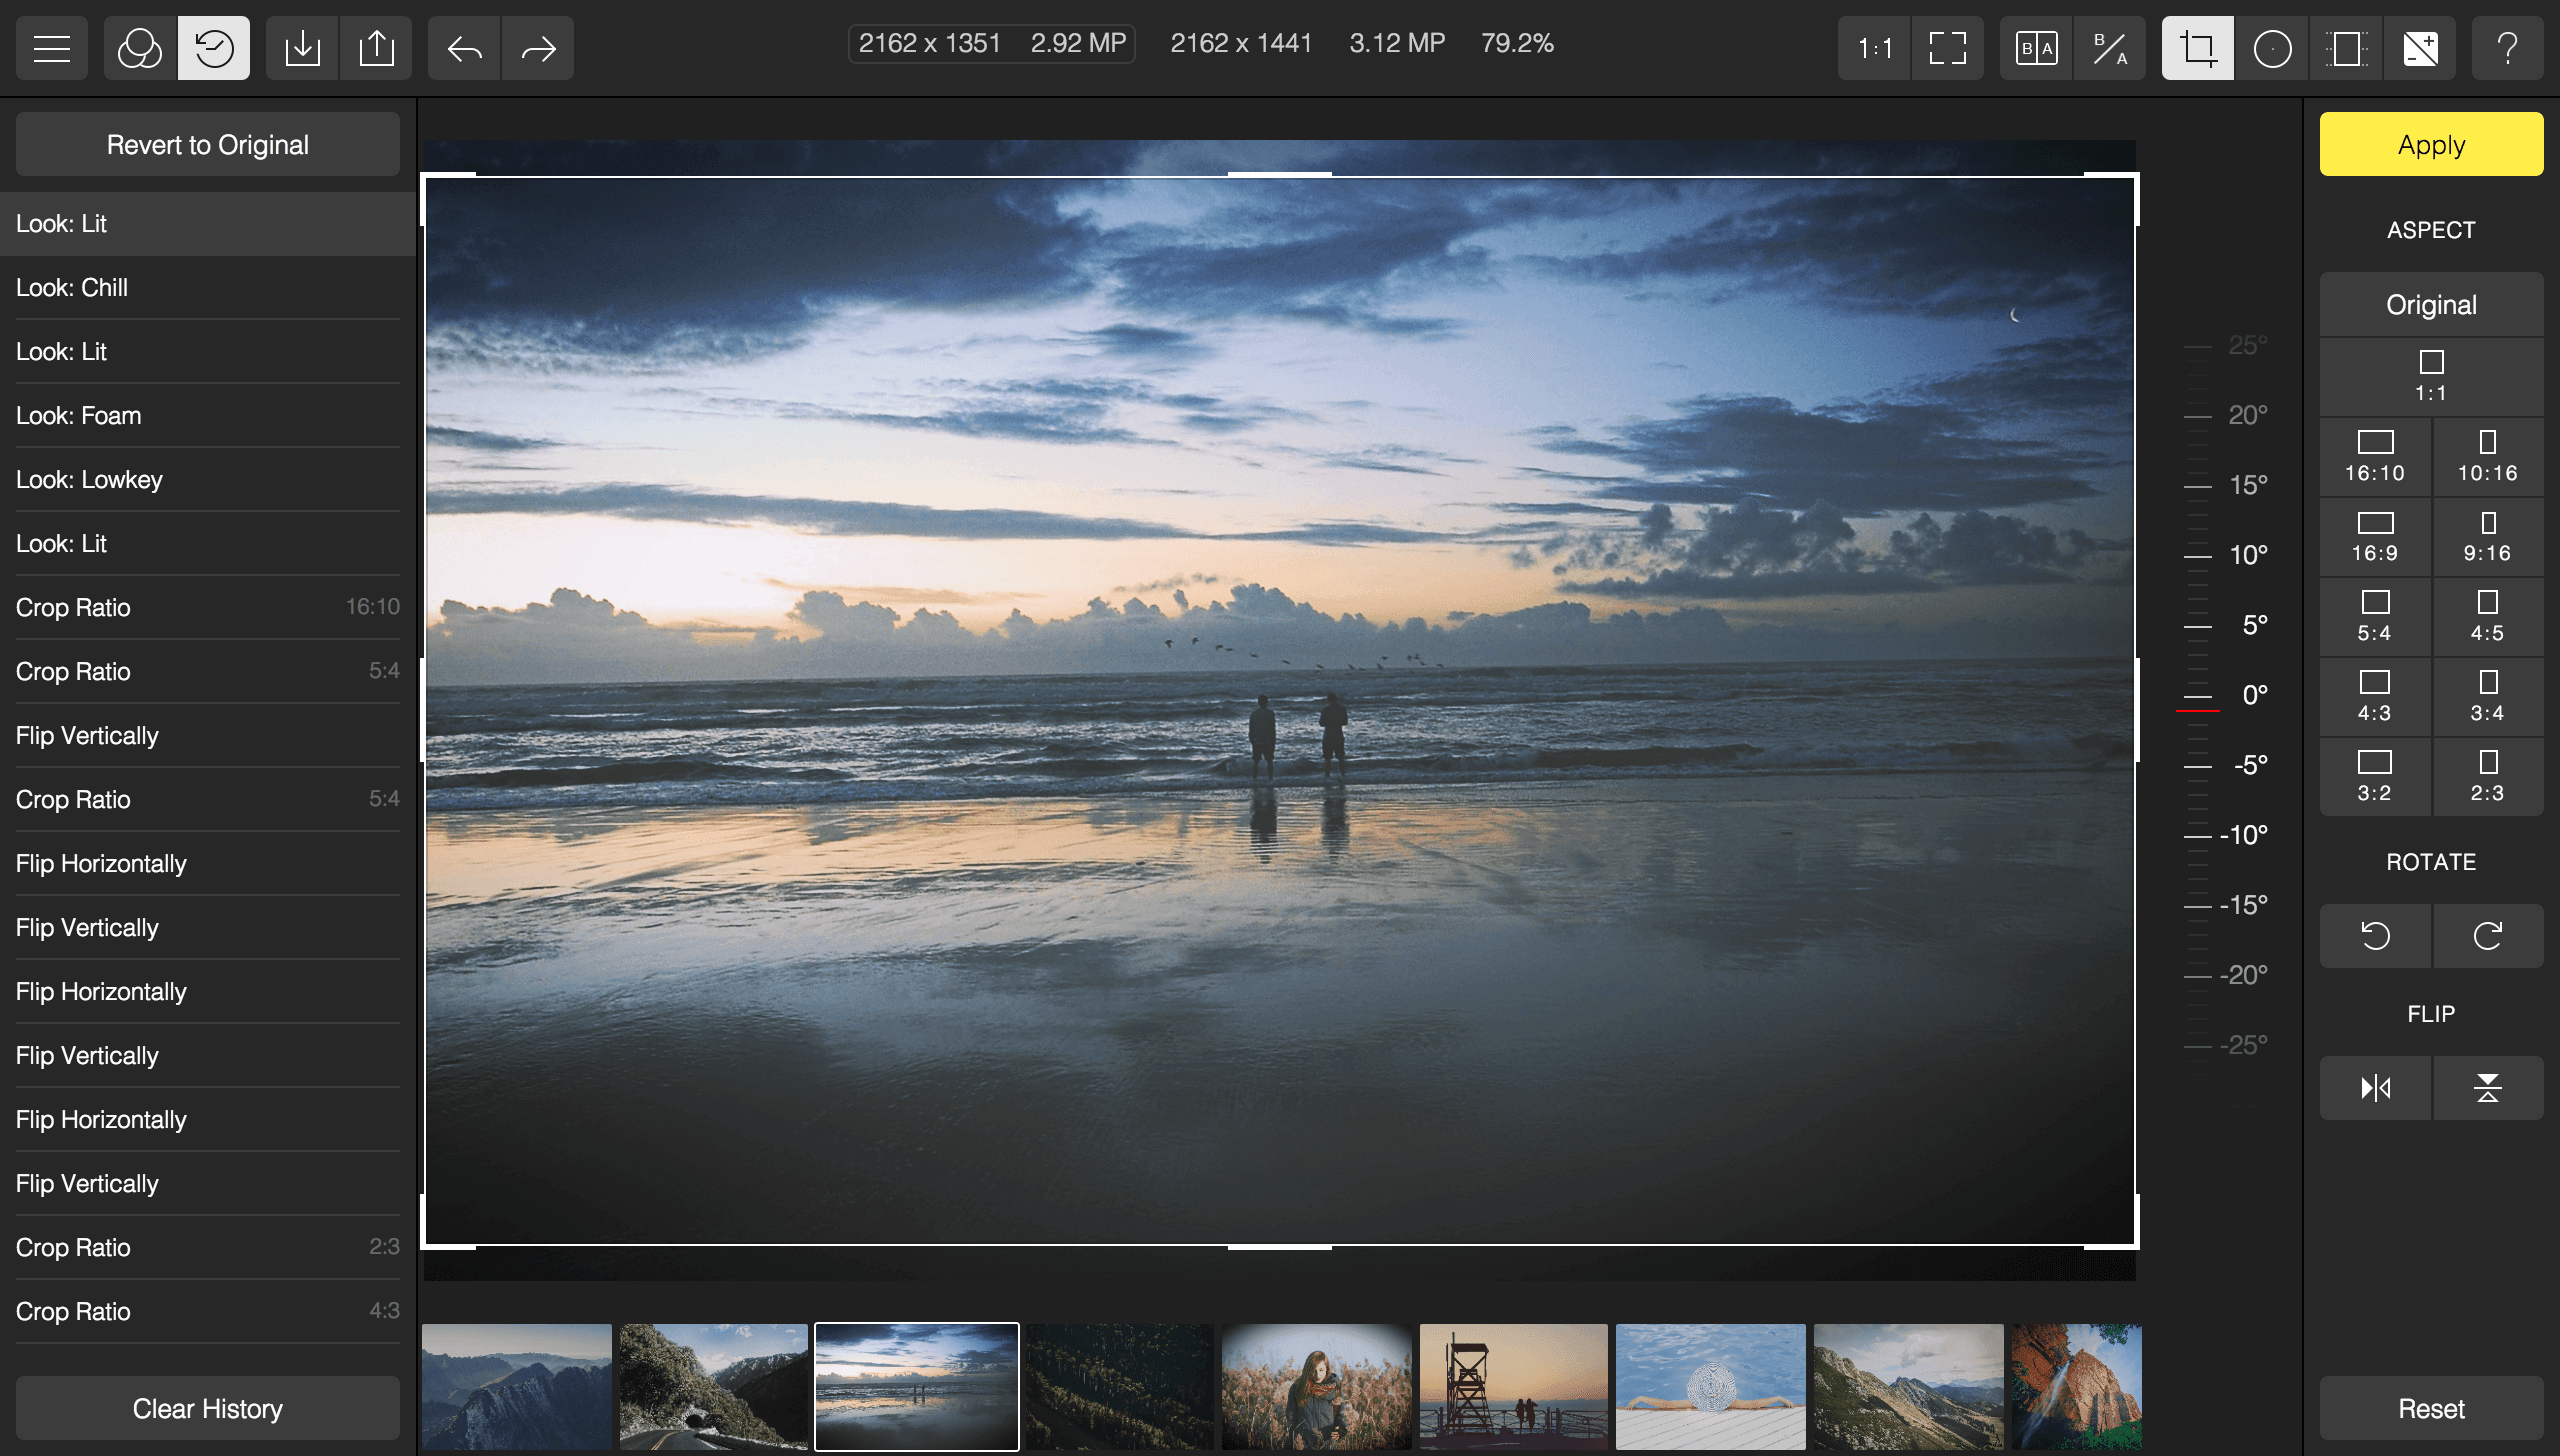
Task: Select the flip vertical icon under FLIP
Action: (x=2486, y=1087)
